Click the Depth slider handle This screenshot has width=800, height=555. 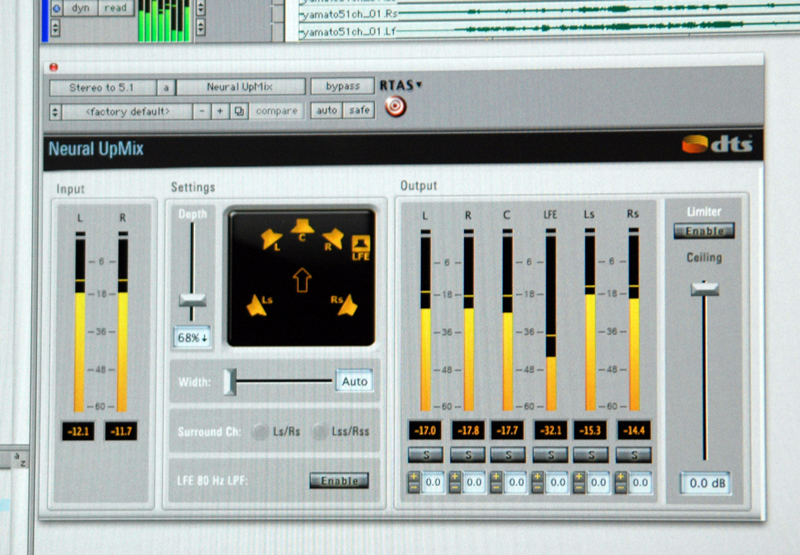point(191,300)
